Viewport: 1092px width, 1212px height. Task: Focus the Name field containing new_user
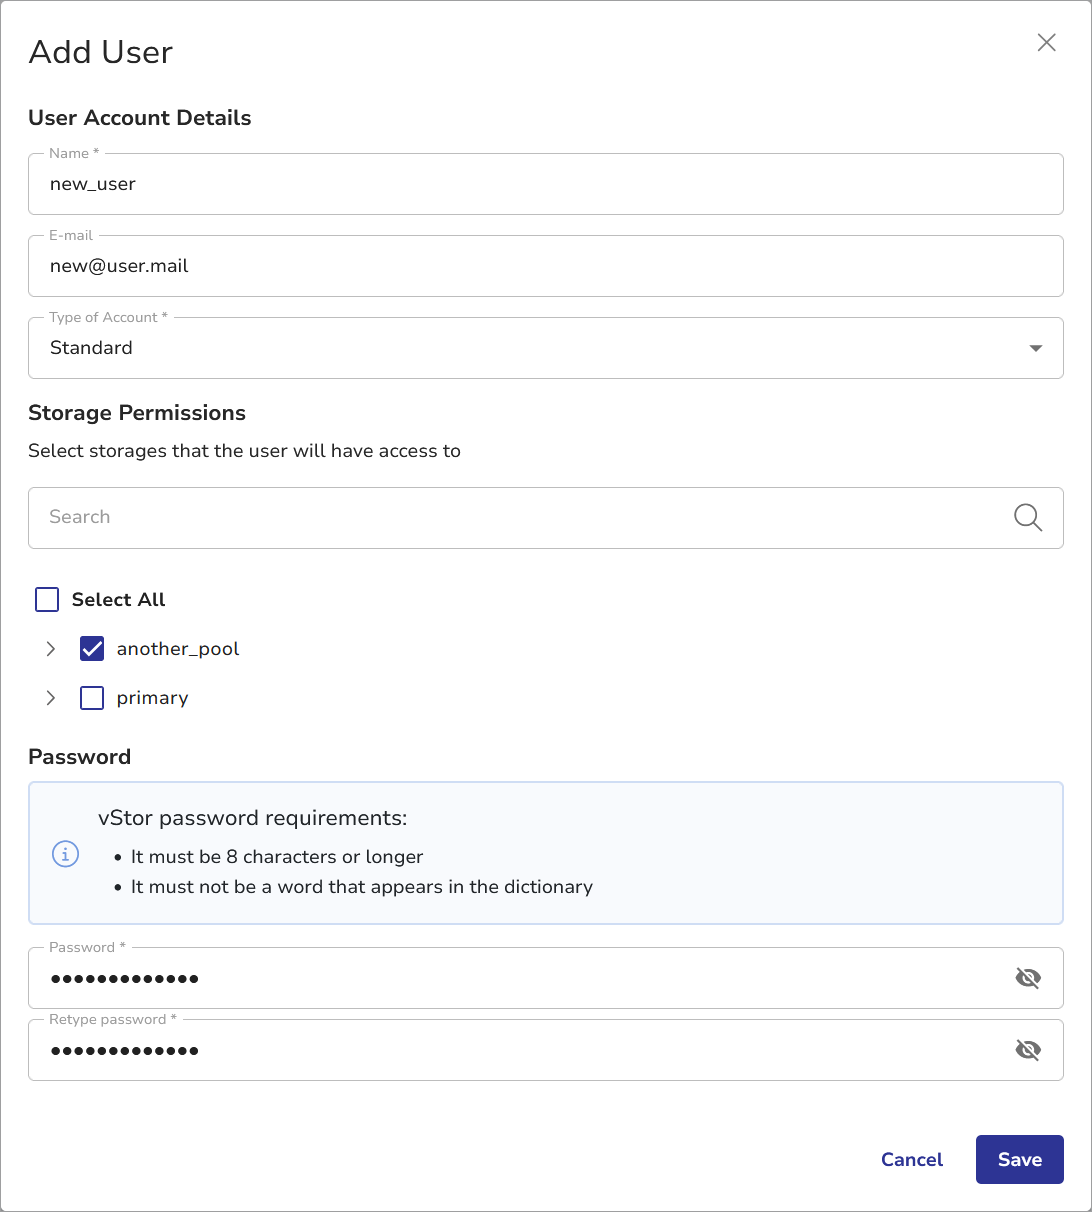click(545, 184)
